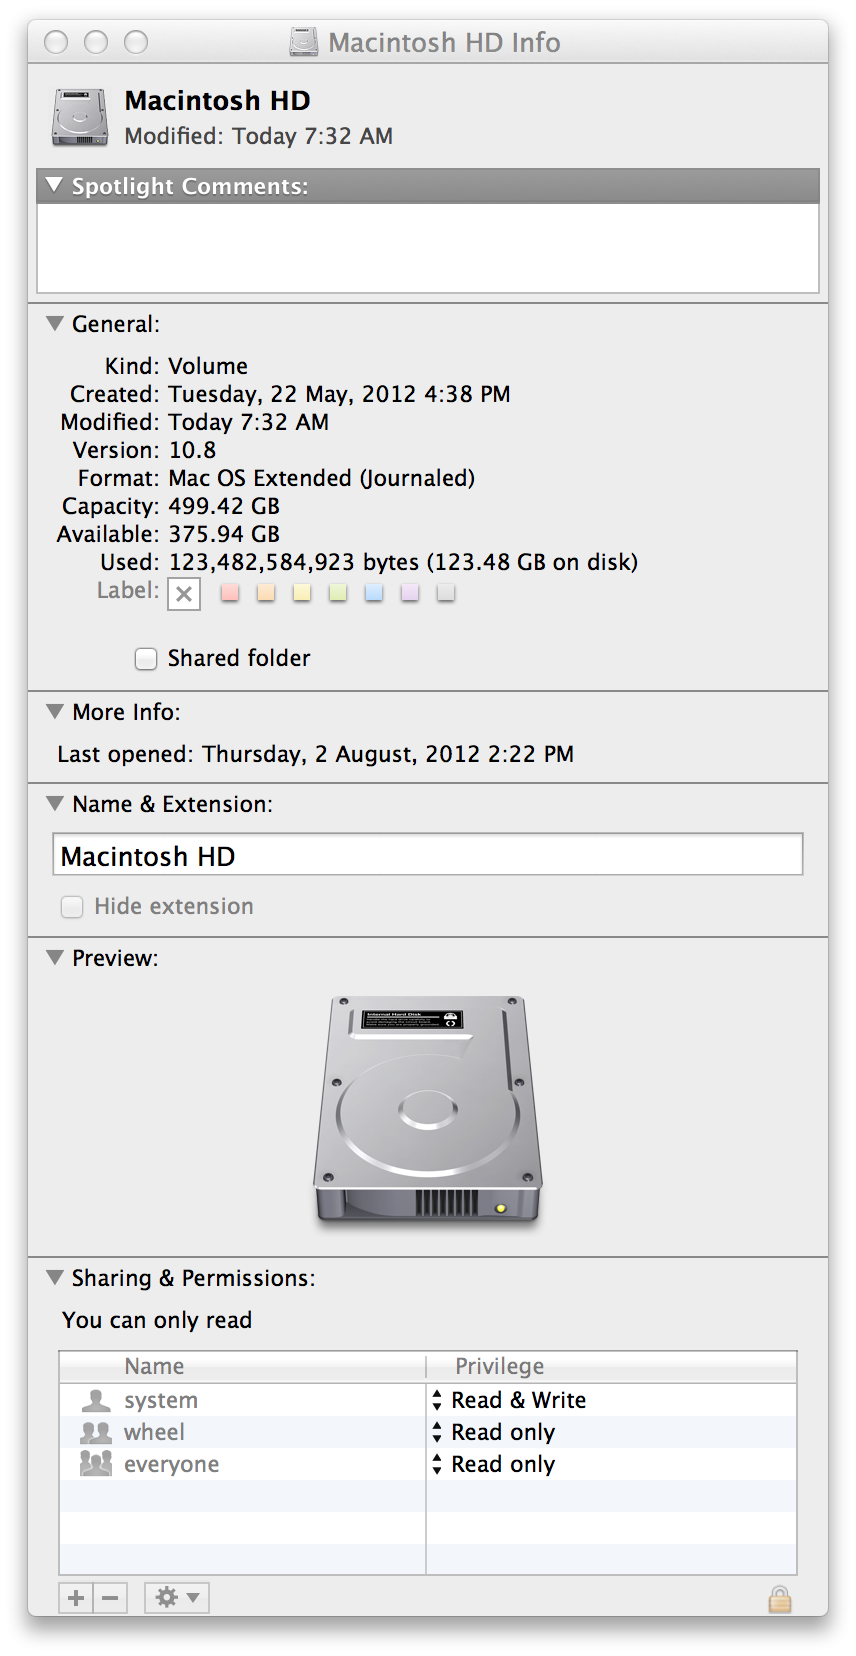The image size is (856, 1656).
Task: Collapse the Spotlight Comments section
Action: tap(55, 185)
